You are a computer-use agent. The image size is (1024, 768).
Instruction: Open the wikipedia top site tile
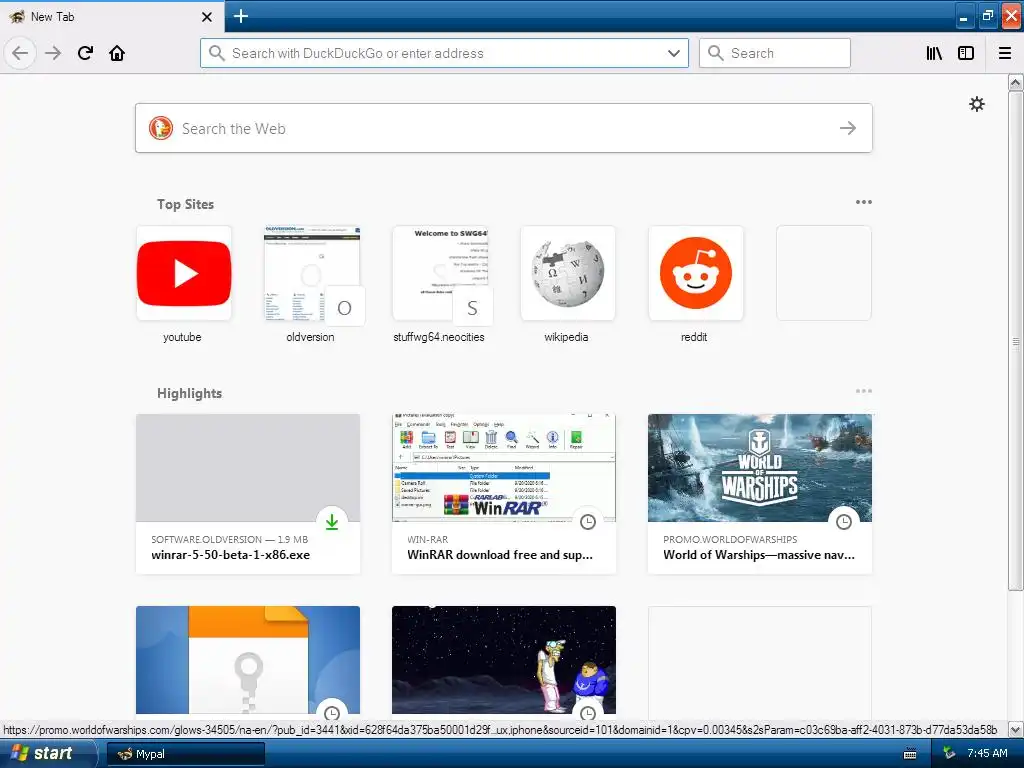point(568,273)
